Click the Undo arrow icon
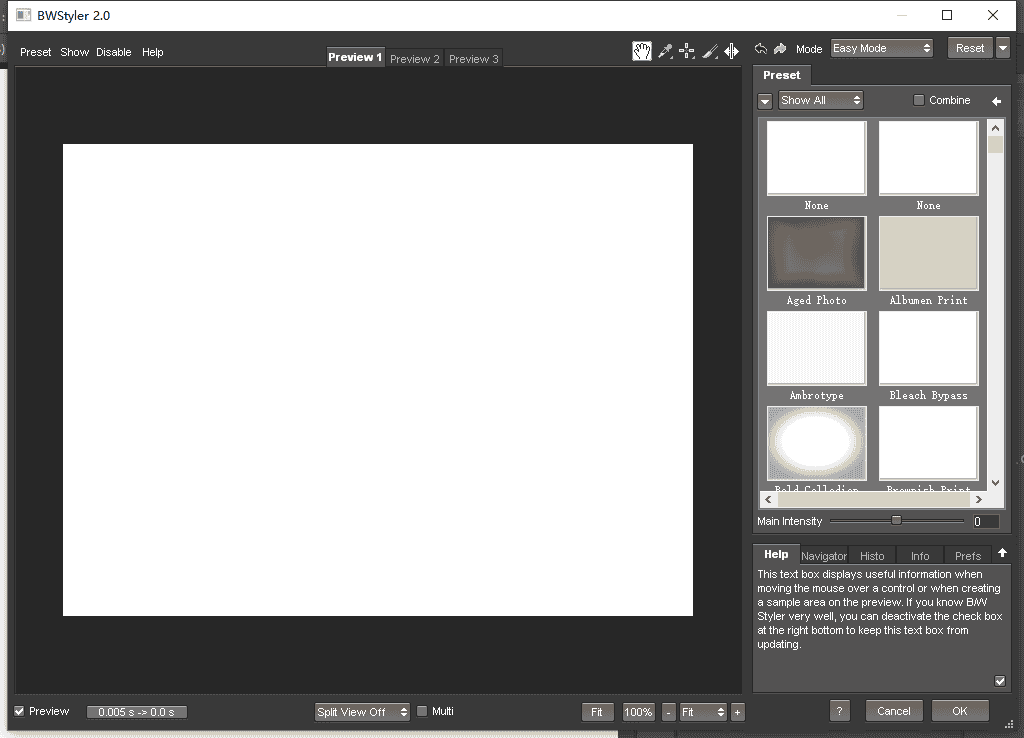Screen dimensions: 1024x738 (761, 48)
